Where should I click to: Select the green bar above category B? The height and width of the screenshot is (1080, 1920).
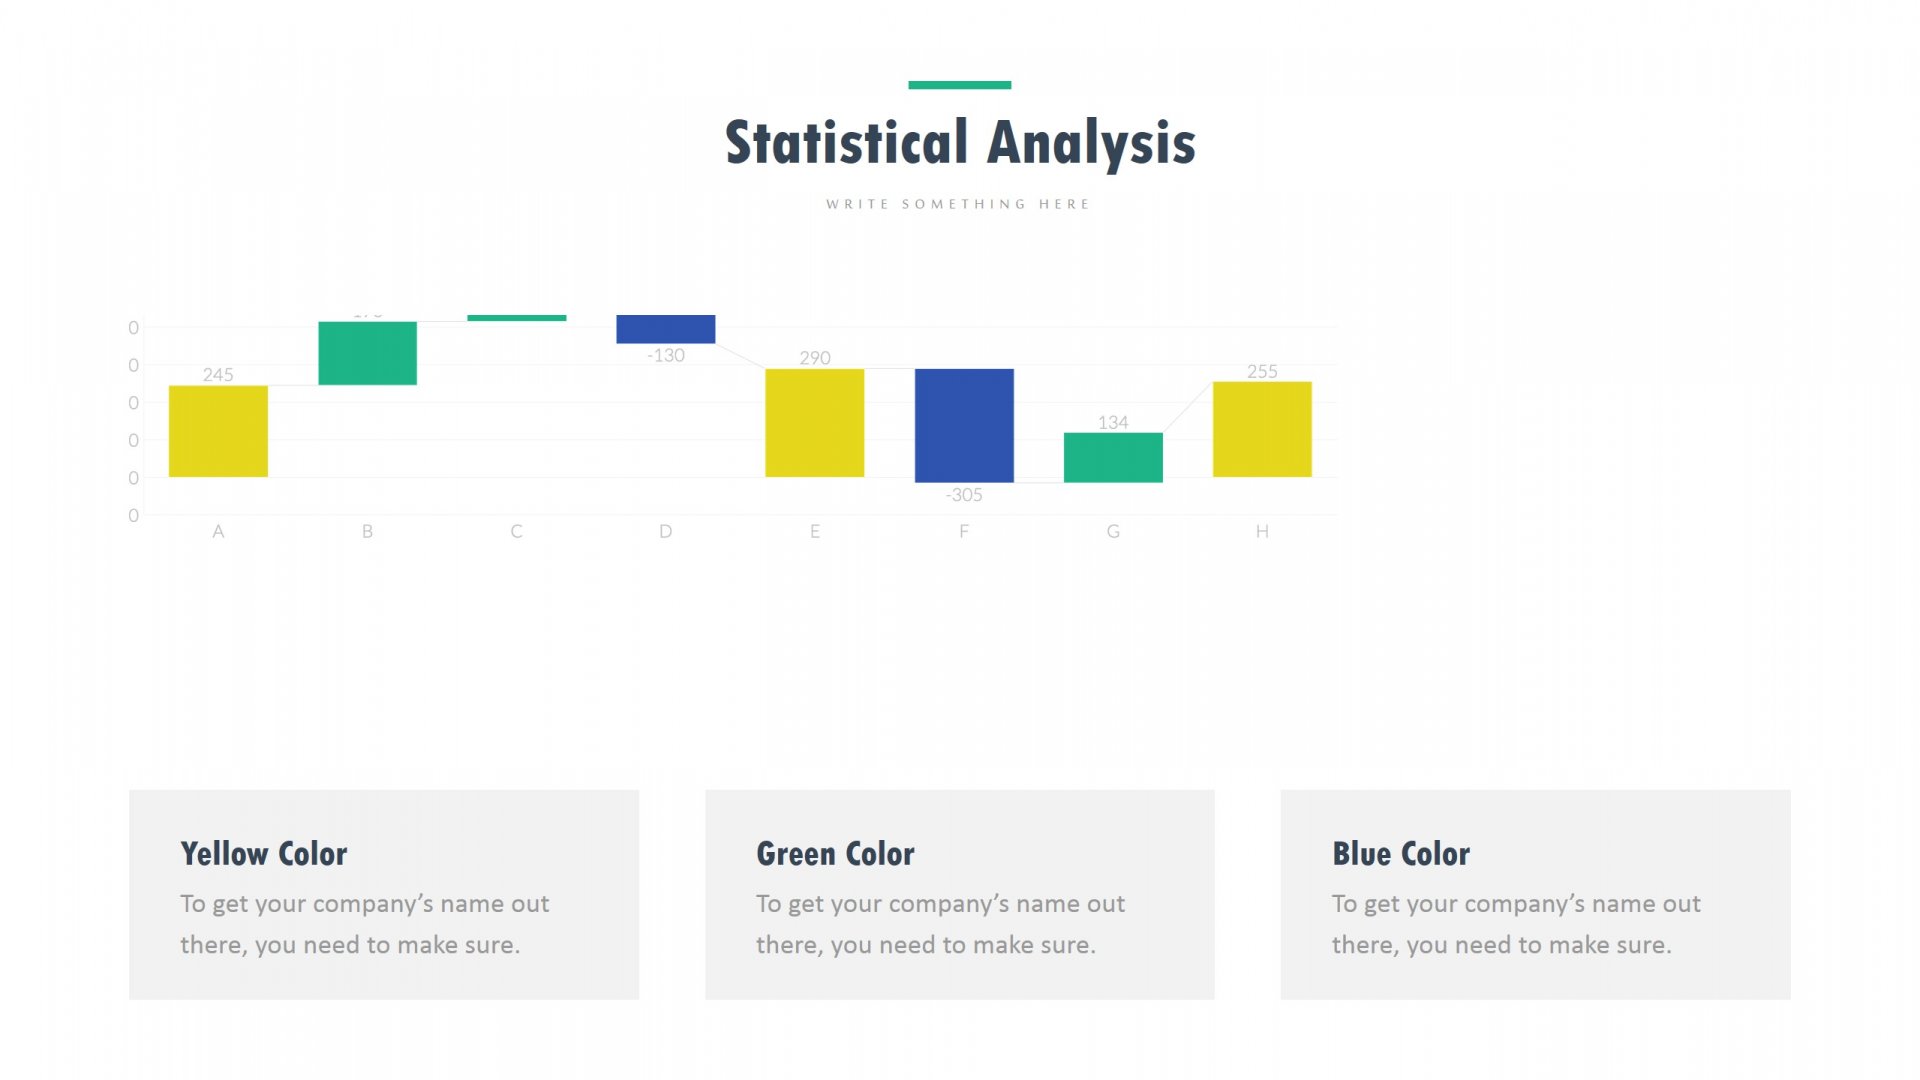[x=367, y=353]
